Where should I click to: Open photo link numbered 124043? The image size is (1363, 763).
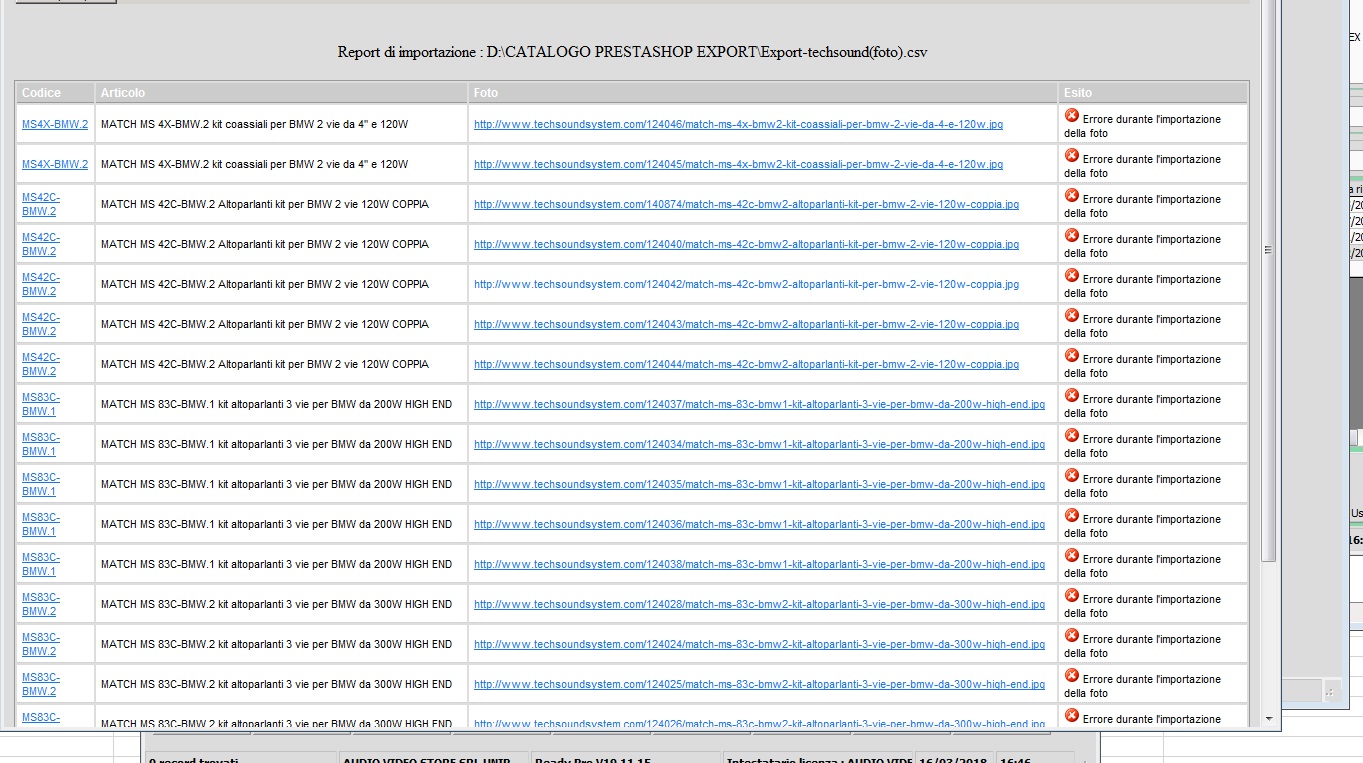pyautogui.click(x=746, y=325)
